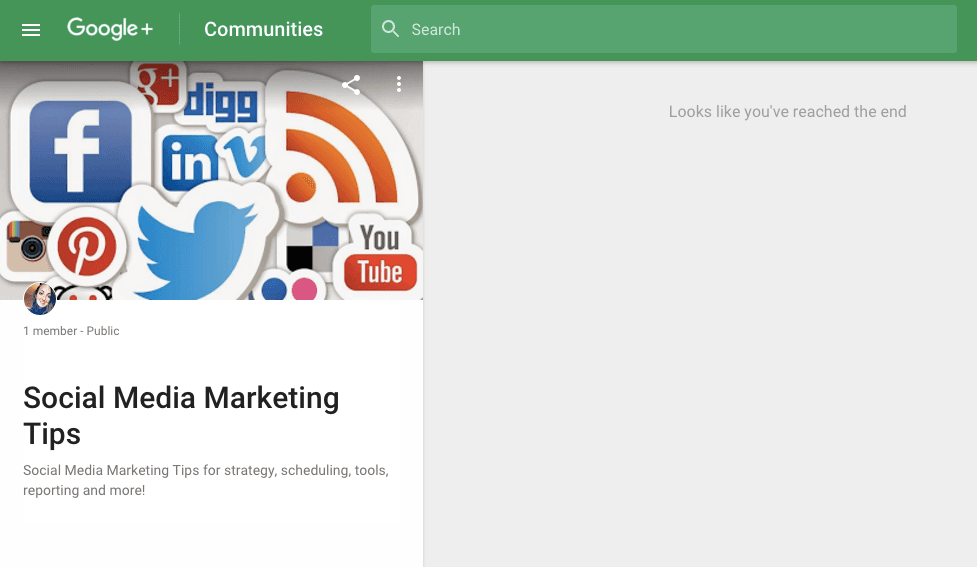The width and height of the screenshot is (977, 567).
Task: Share this community via share icon
Action: point(351,85)
